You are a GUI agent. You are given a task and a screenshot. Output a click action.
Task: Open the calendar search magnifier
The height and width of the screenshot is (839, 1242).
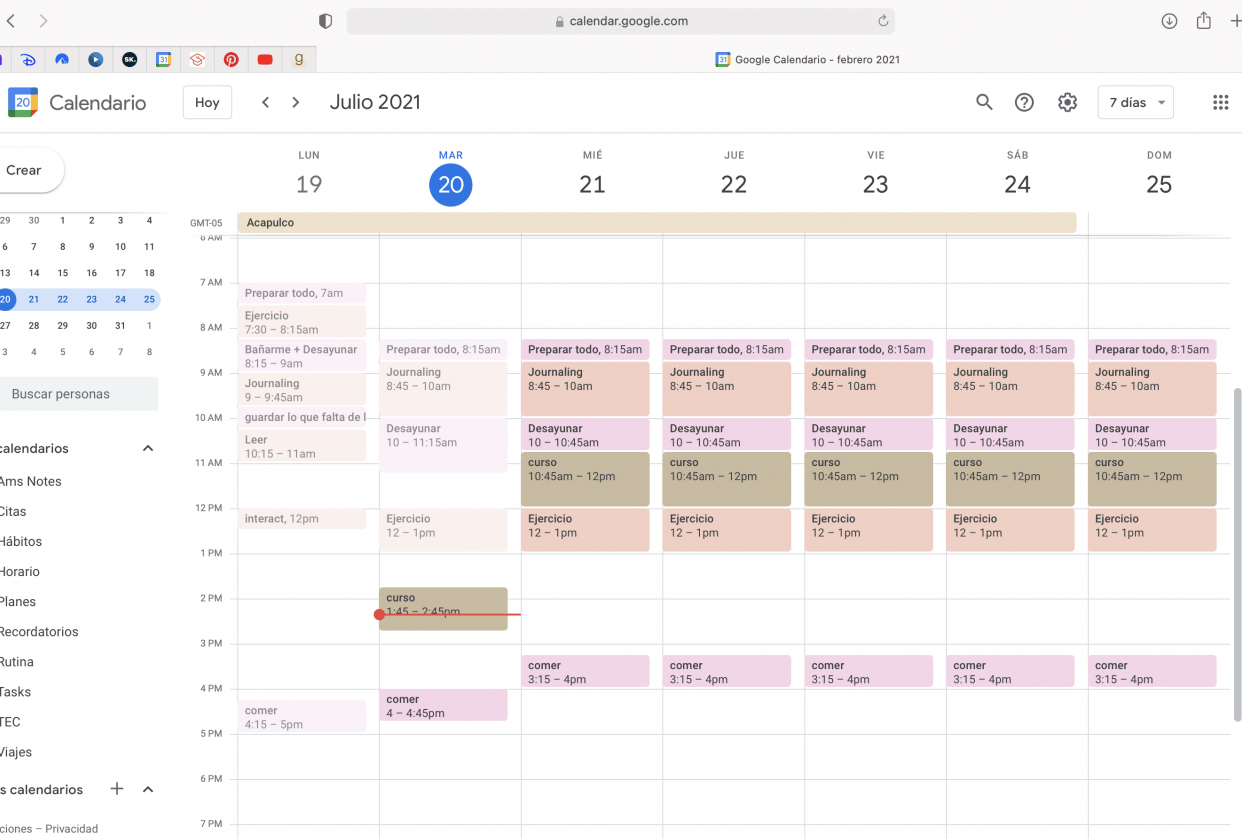[984, 102]
